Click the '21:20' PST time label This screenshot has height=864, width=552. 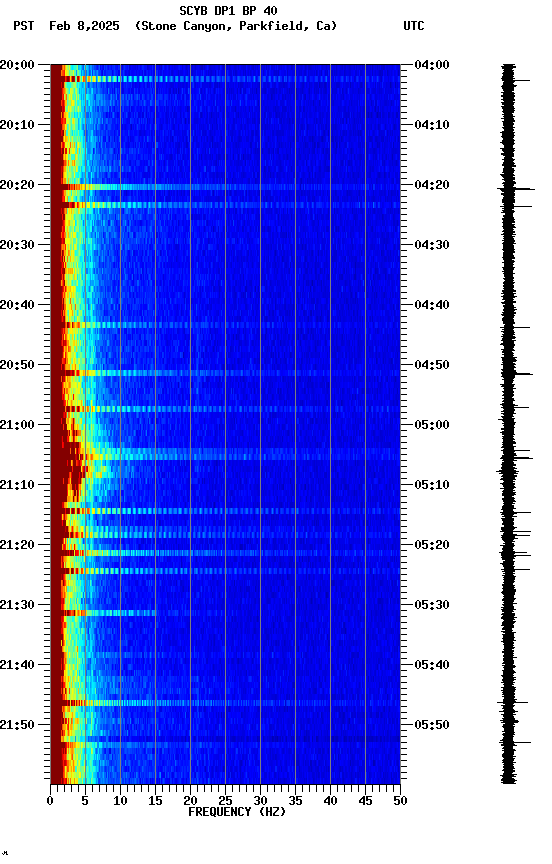(x=17, y=545)
